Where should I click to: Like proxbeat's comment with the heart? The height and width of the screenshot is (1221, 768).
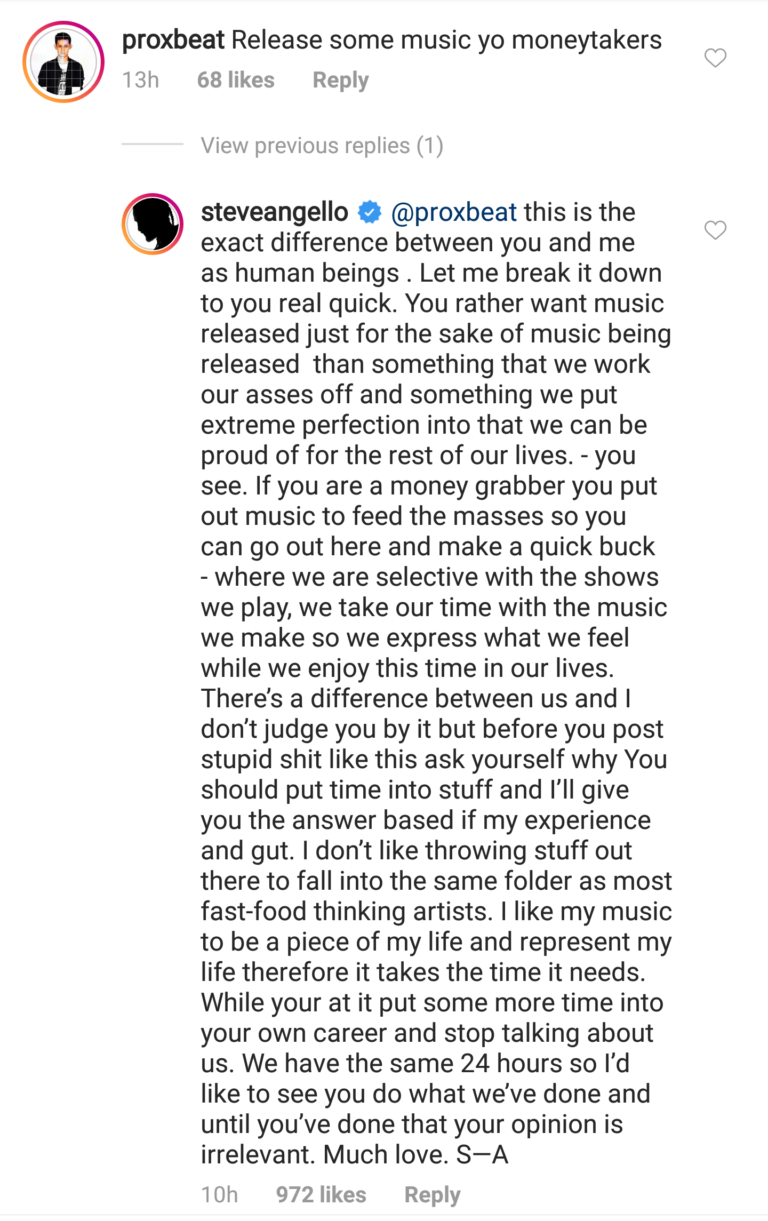[x=715, y=59]
